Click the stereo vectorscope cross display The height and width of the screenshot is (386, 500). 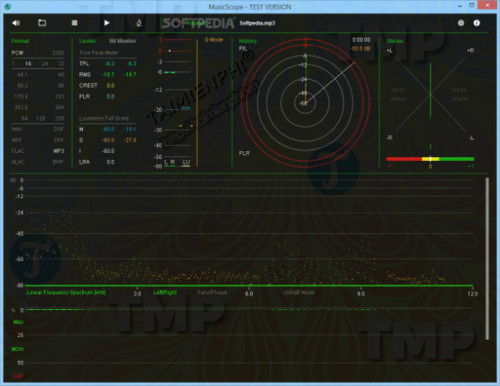tap(430, 94)
